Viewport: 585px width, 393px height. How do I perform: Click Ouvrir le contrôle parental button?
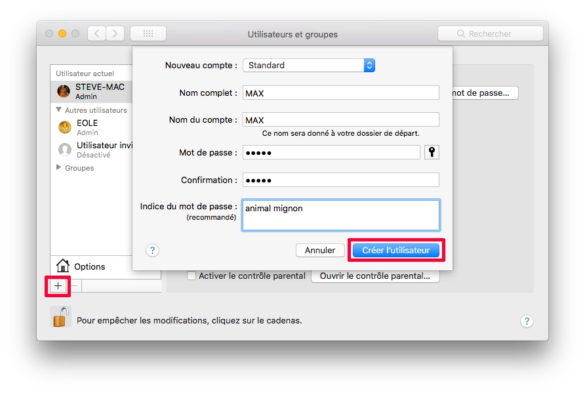375,276
